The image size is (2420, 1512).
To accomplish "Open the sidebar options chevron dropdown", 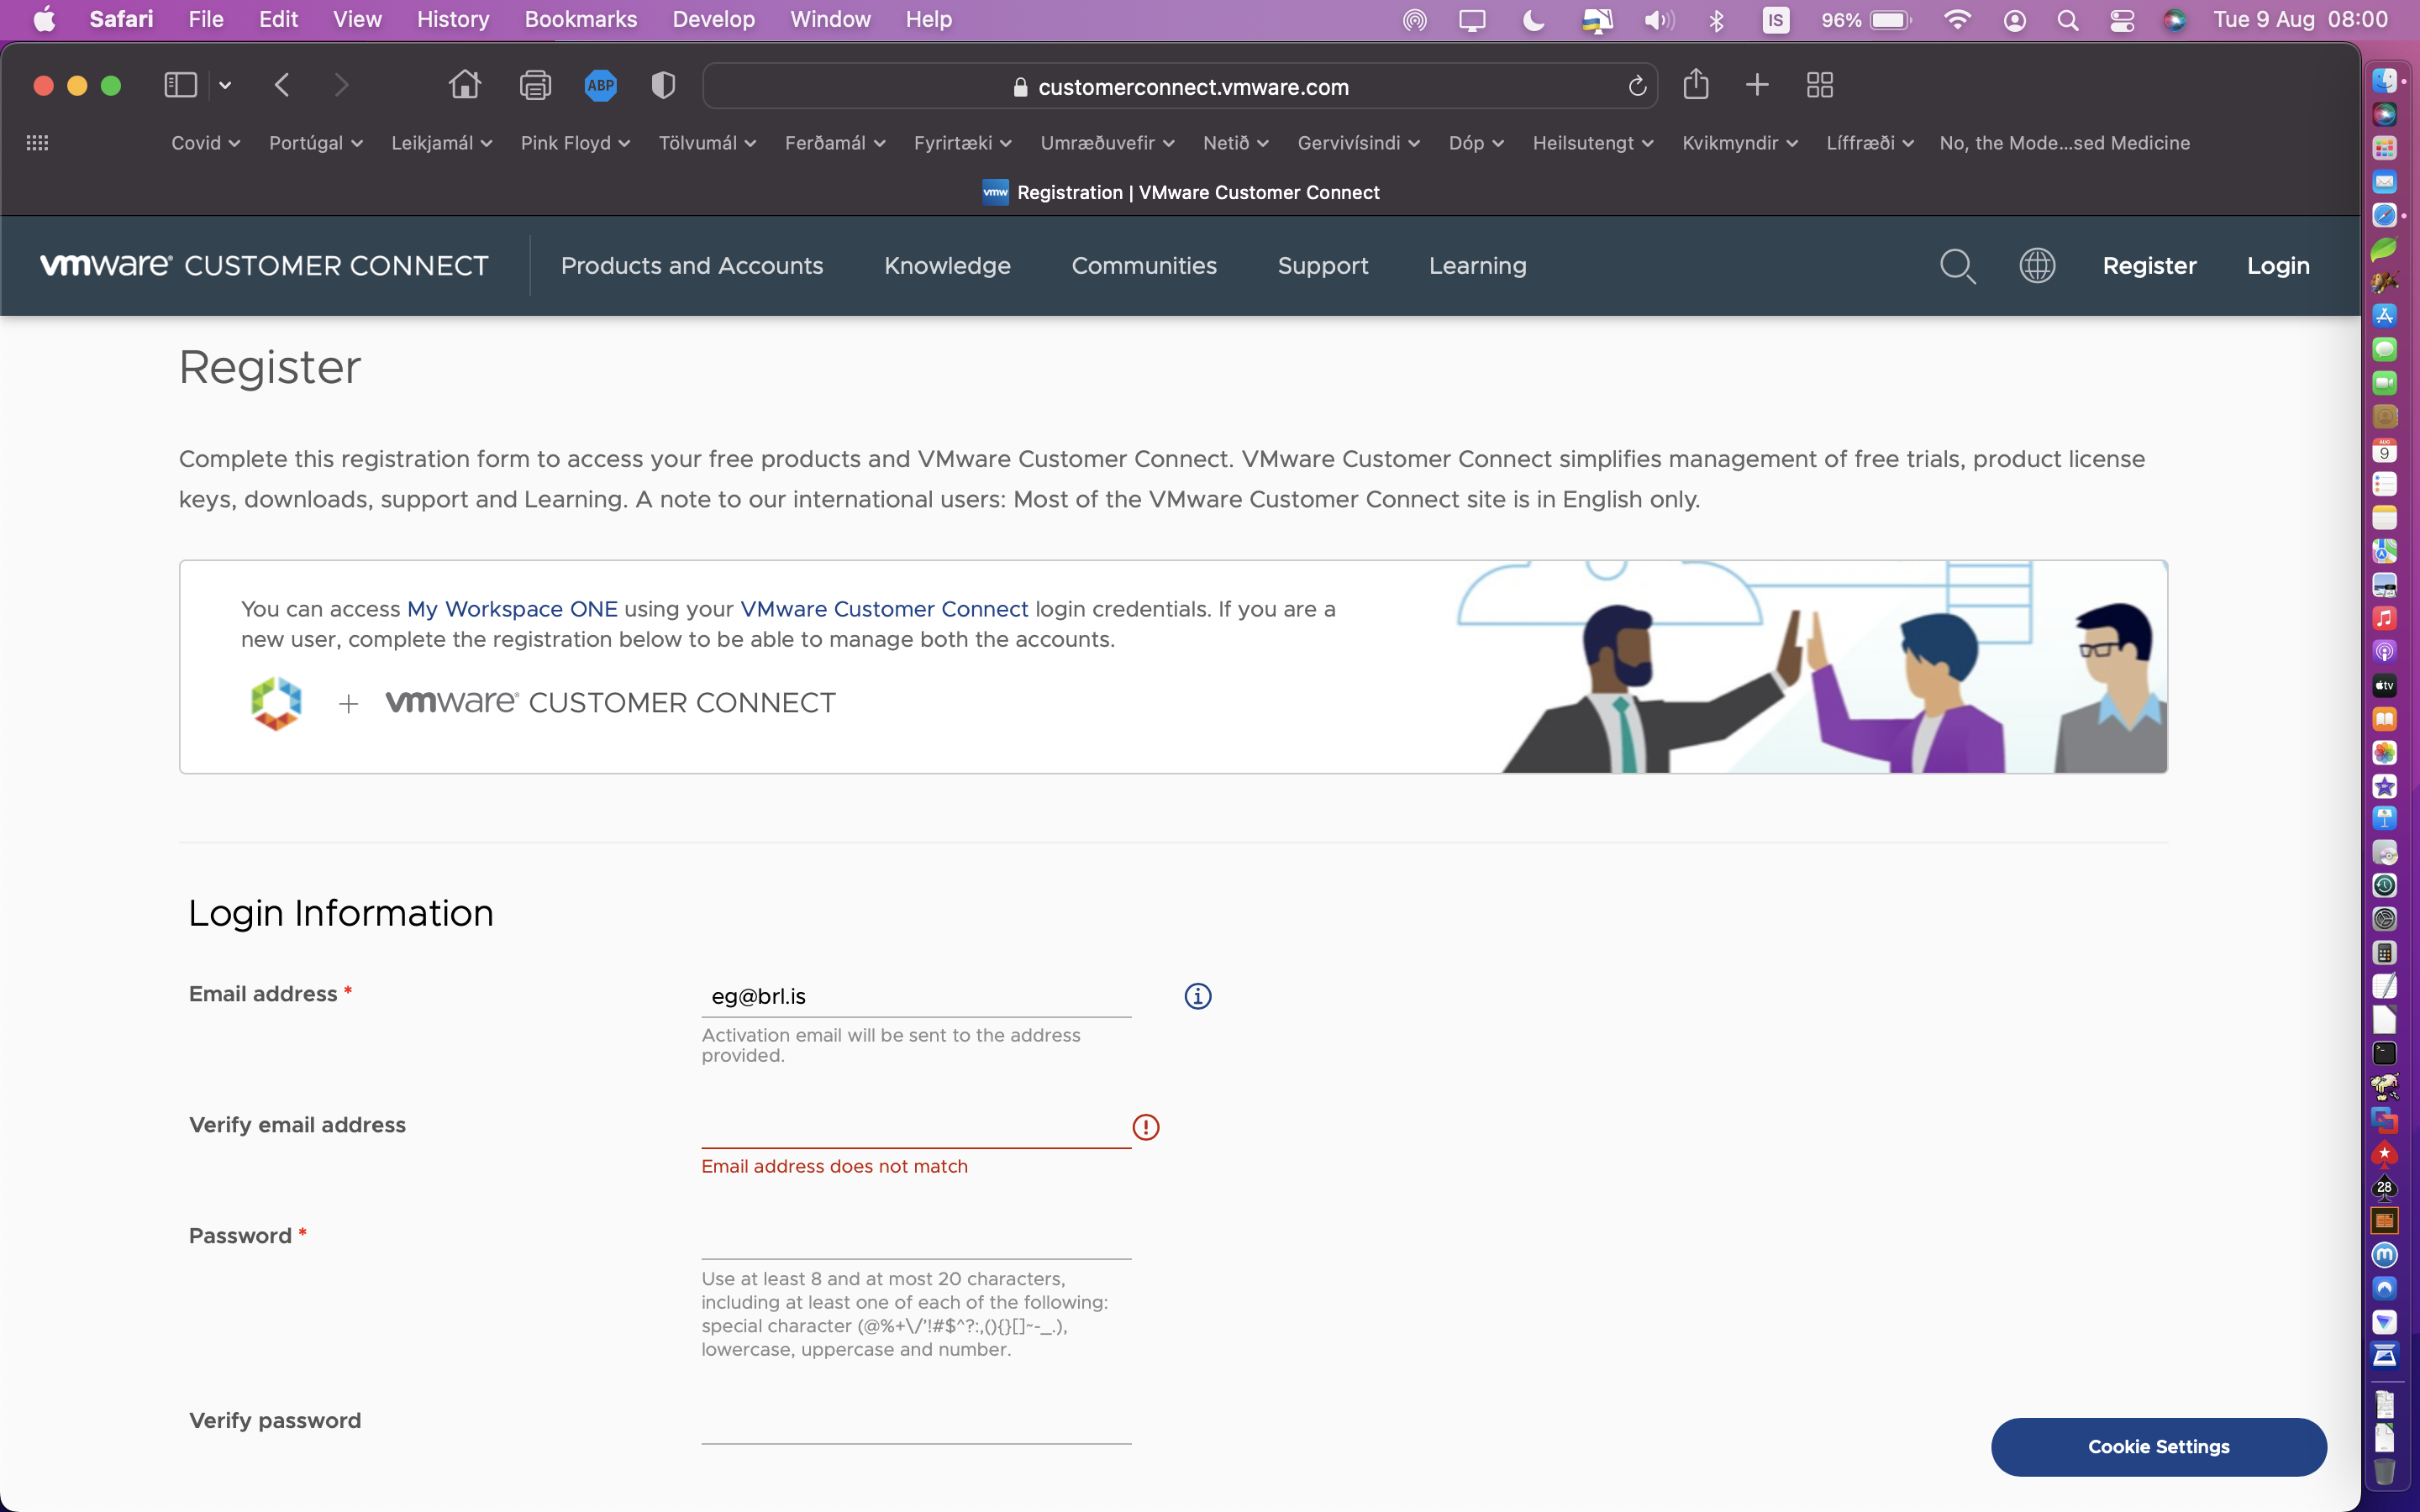I will tap(225, 86).
